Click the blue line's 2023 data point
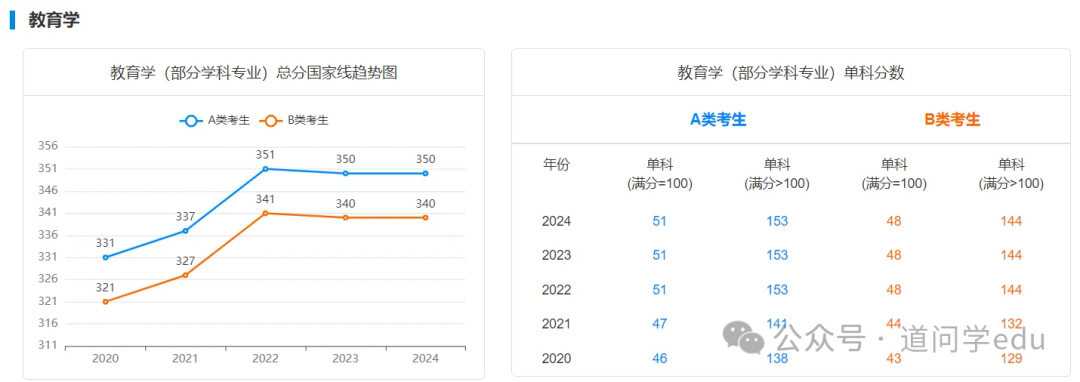 point(345,173)
